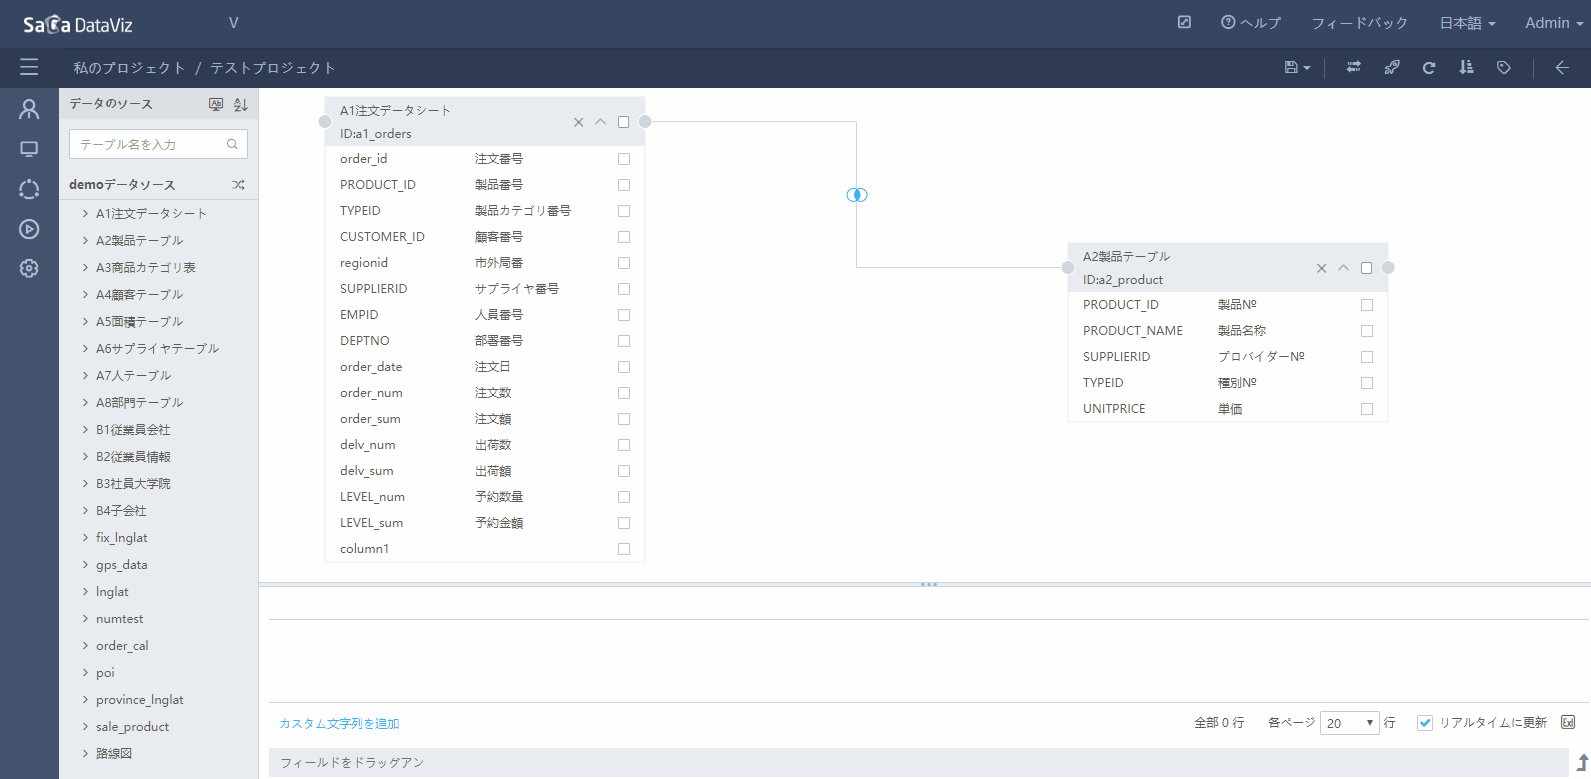Click shuffle icon beside demoデータソース
The width and height of the screenshot is (1591, 779).
click(x=238, y=184)
